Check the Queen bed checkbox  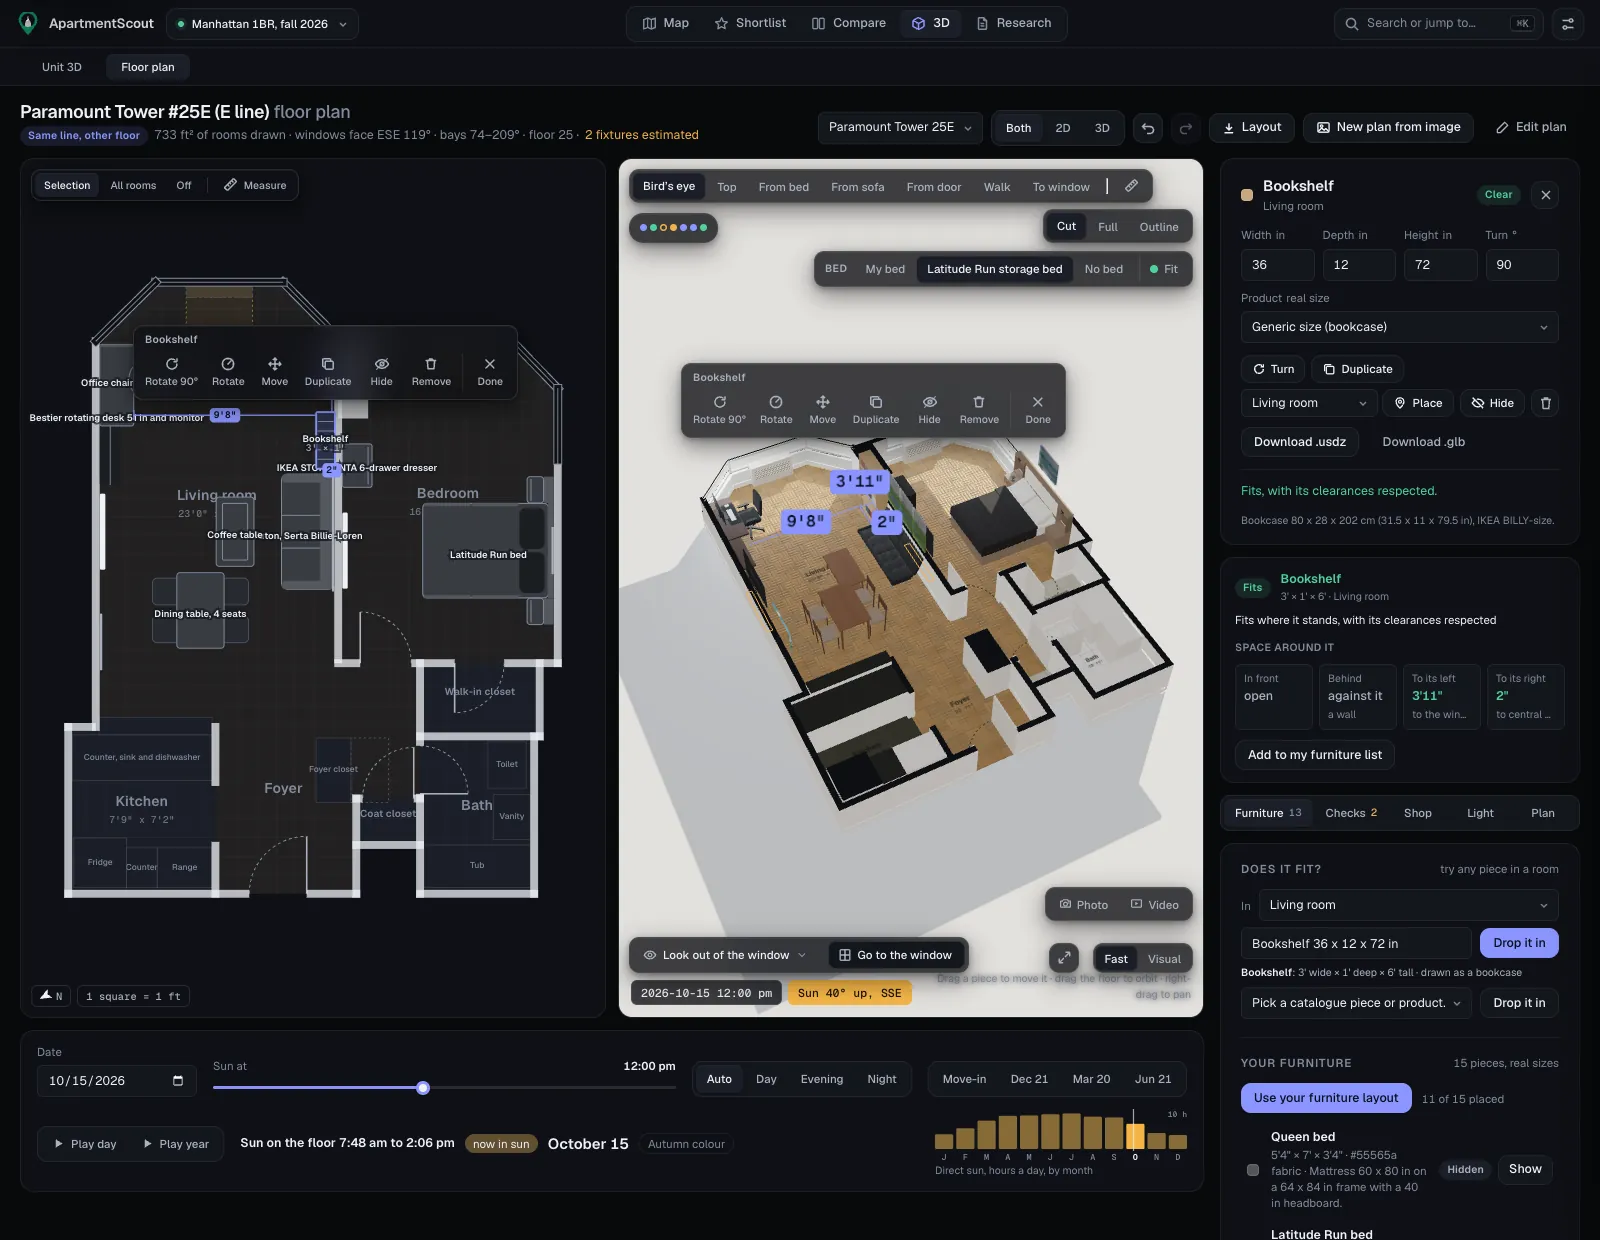1253,1170
